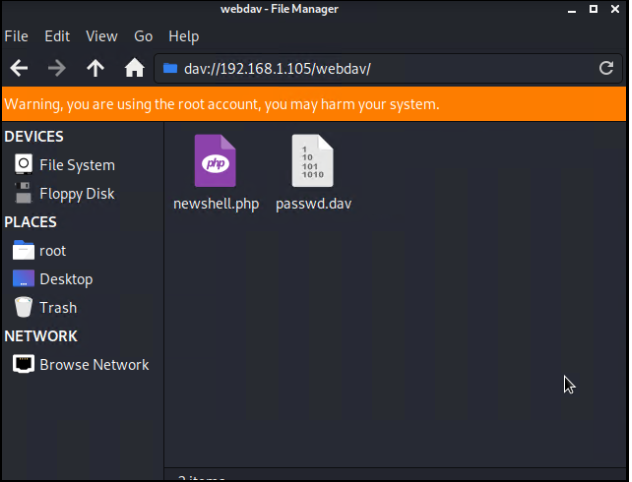Minimize the File Manager window
This screenshot has width=632, height=482.
(x=572, y=9)
